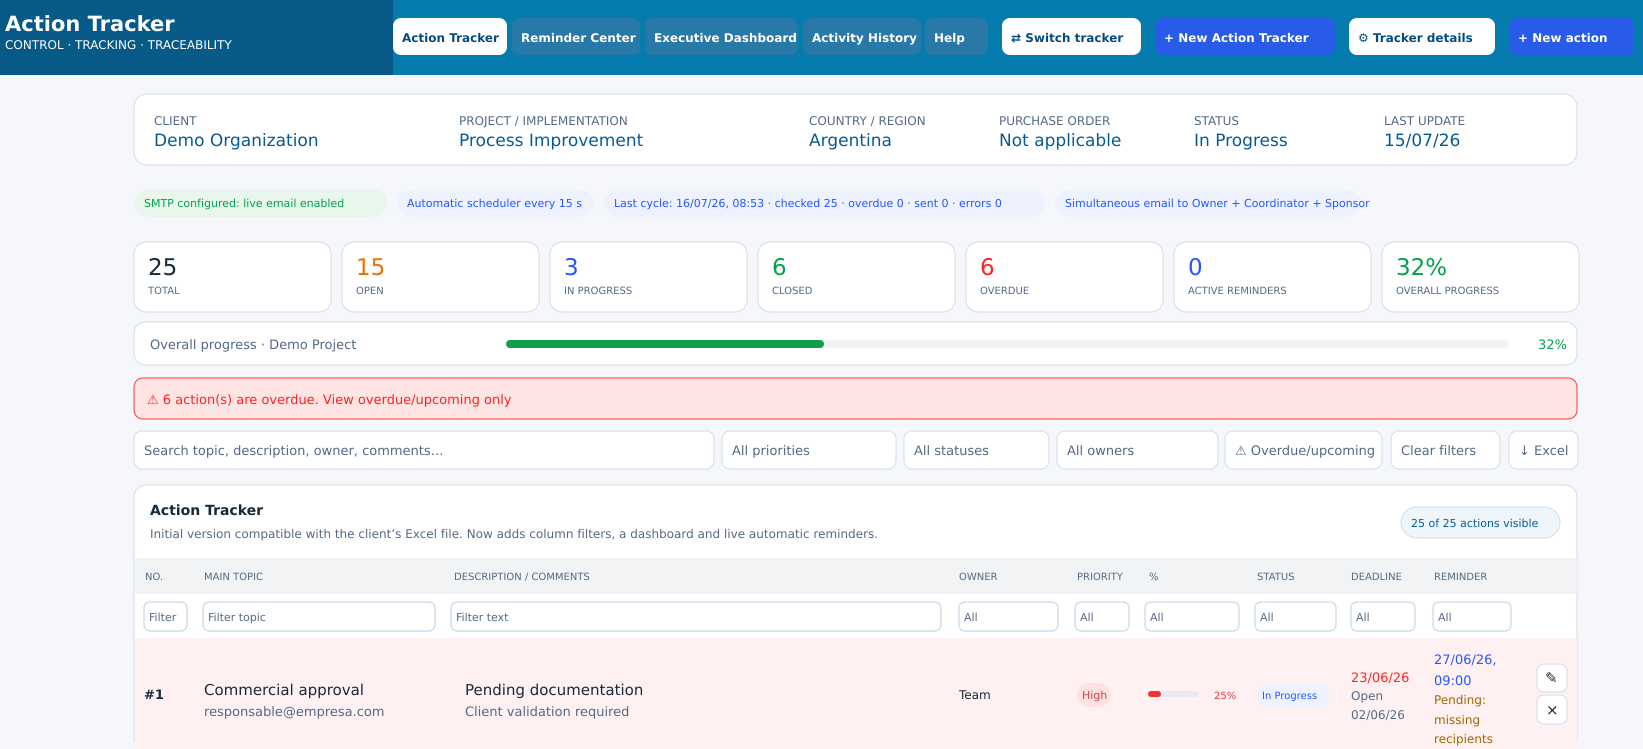Open the Switch tracker button
Screen dimensions: 1643x749
(1071, 37)
